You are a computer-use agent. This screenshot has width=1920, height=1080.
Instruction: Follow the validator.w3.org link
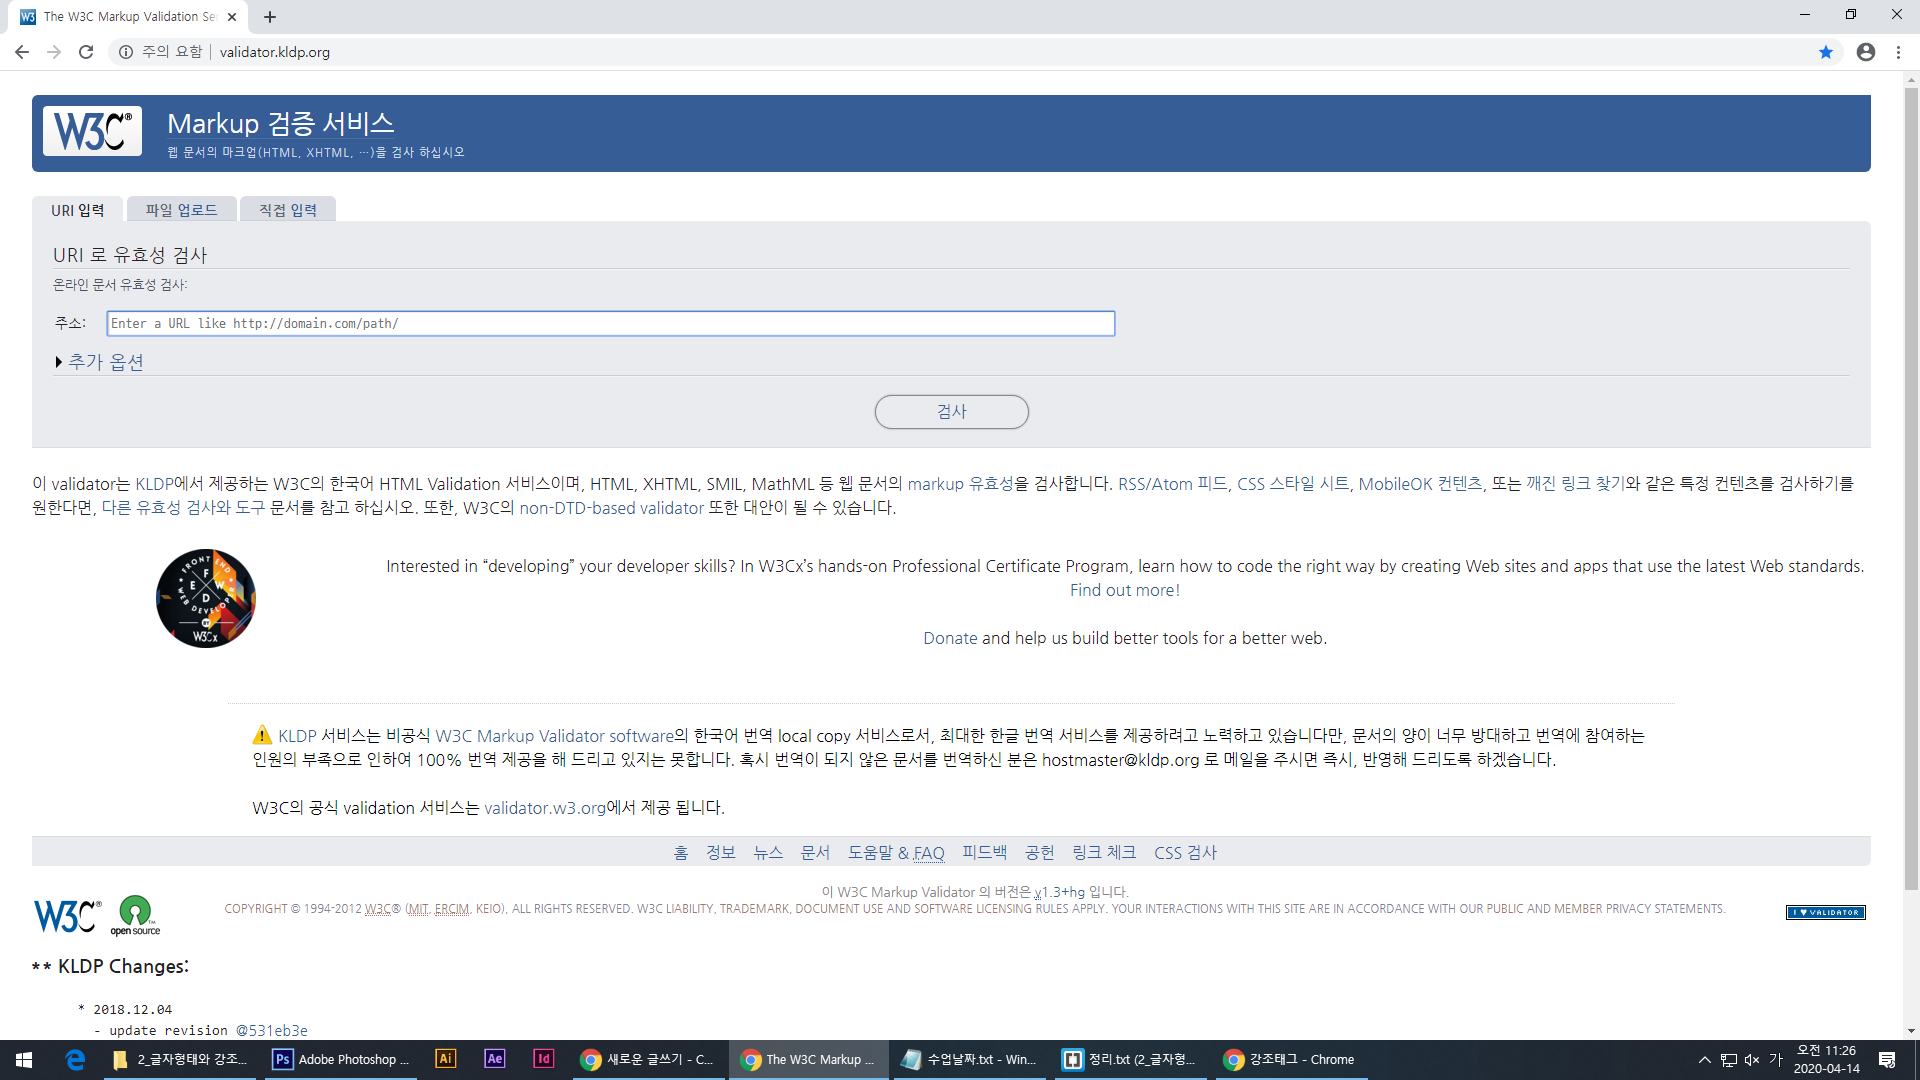[544, 808]
